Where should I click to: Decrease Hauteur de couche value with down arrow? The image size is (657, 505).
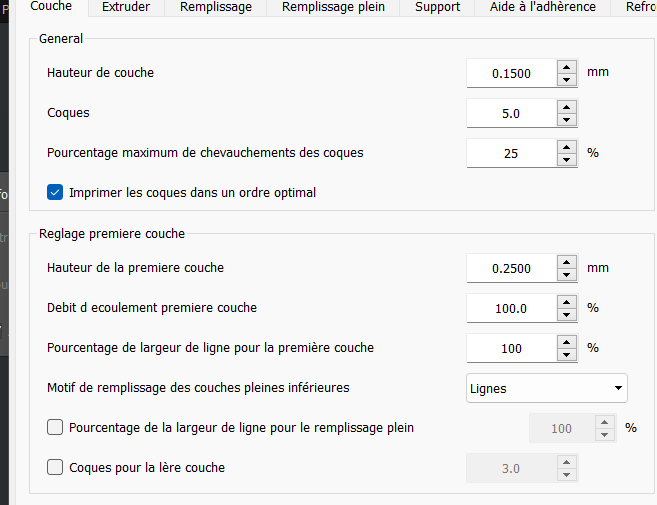click(566, 79)
